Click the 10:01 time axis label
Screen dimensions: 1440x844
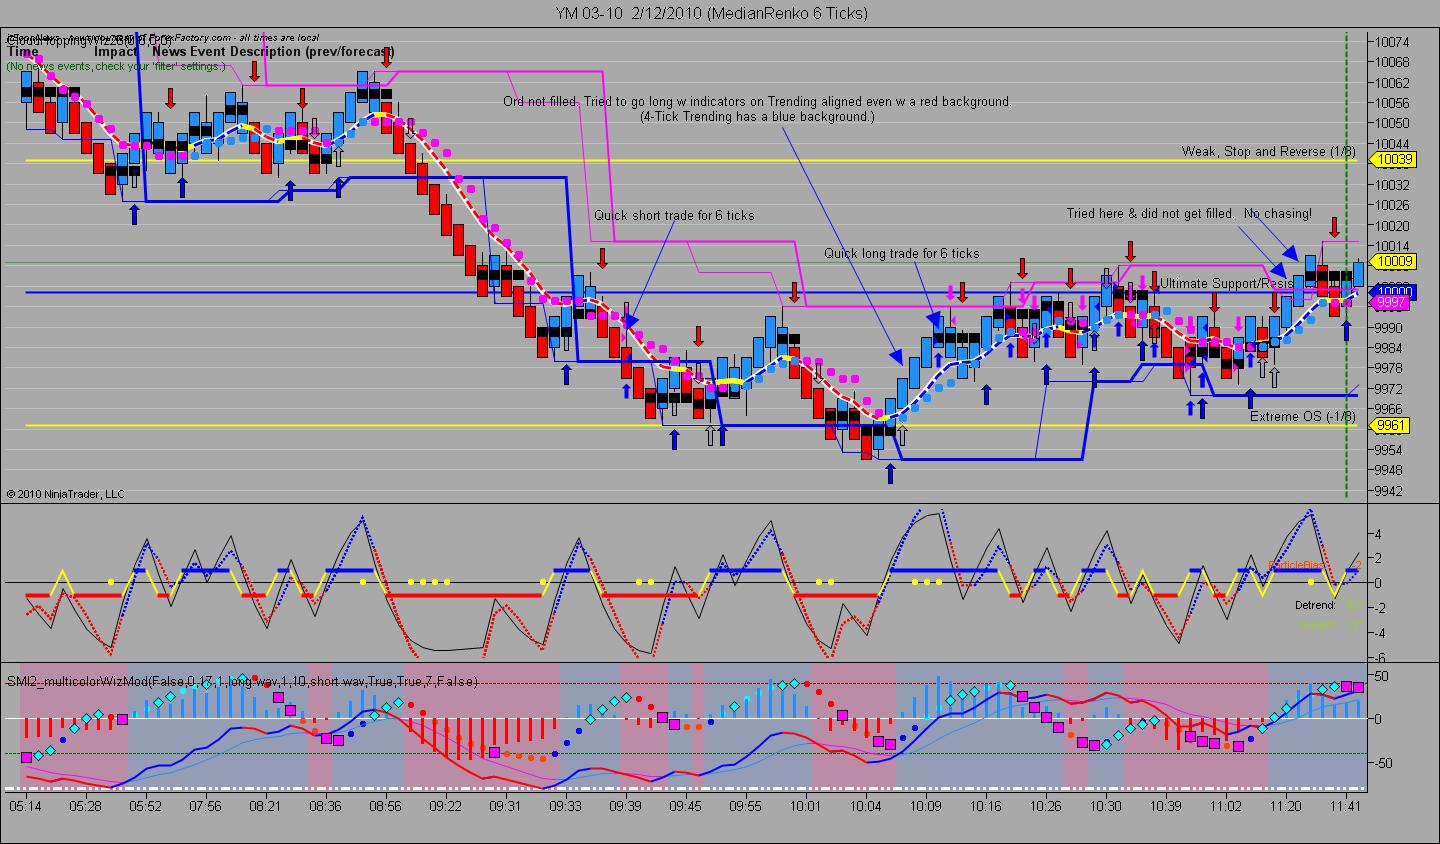tap(806, 805)
